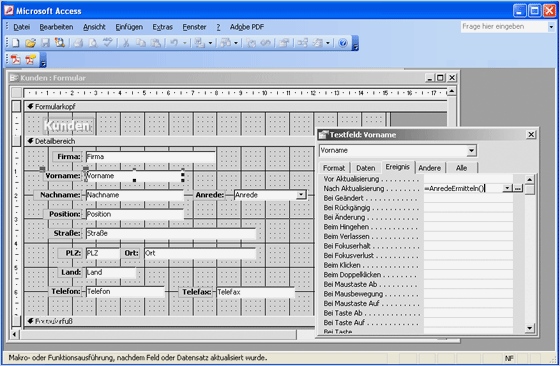The height and width of the screenshot is (366, 560).
Task: Click the Cut scissors icon
Action: tap(126, 43)
